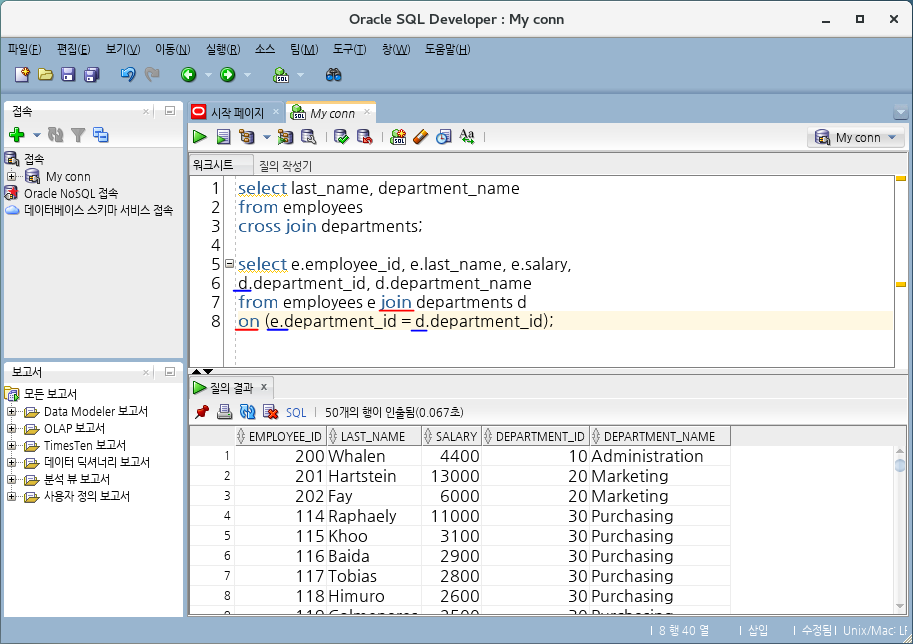Click the Redo arrow icon
Screen dimensions: 913x644
click(152, 75)
